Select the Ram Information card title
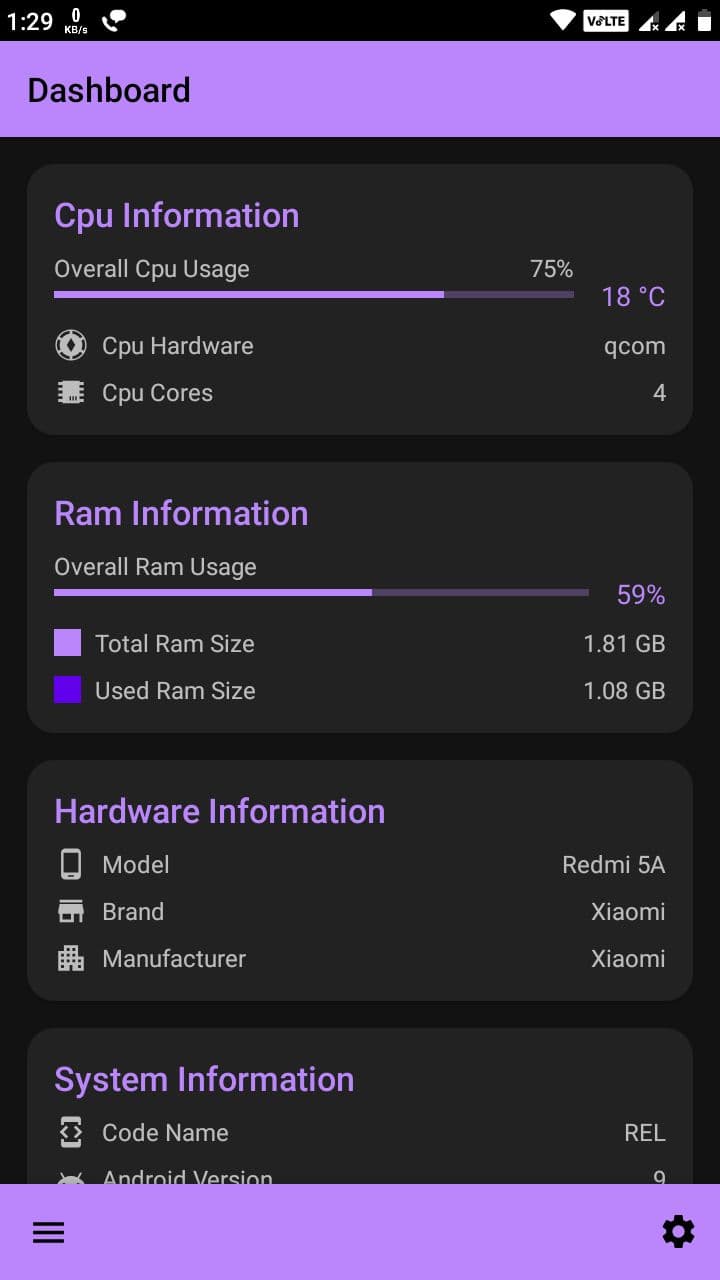Viewport: 720px width, 1280px height. (181, 513)
